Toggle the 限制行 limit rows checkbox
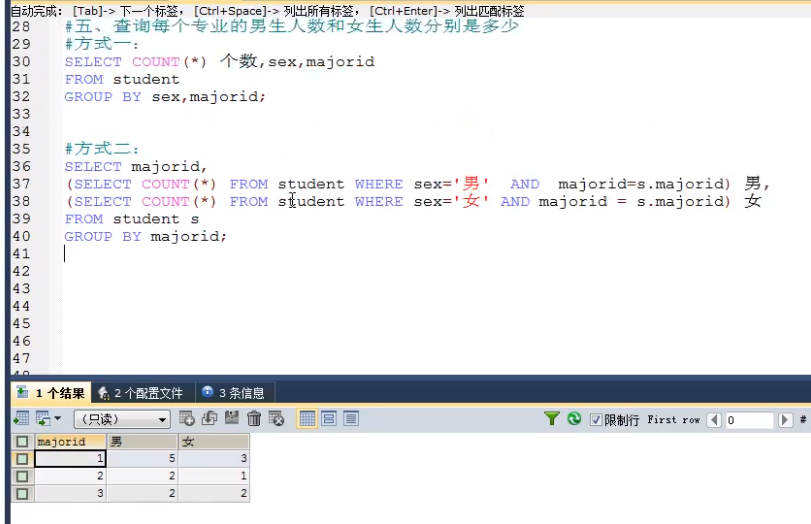Screen dimensions: 811x524 click(596, 420)
